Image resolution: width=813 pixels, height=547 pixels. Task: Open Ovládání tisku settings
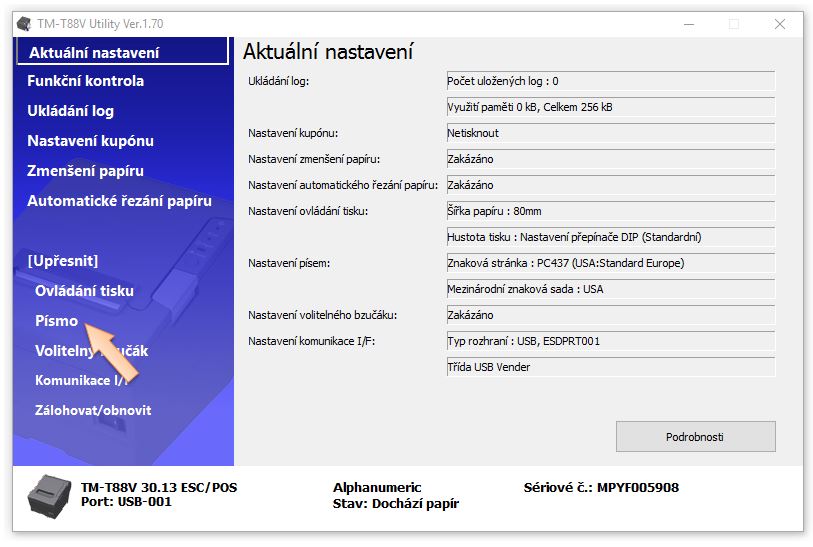coord(84,291)
